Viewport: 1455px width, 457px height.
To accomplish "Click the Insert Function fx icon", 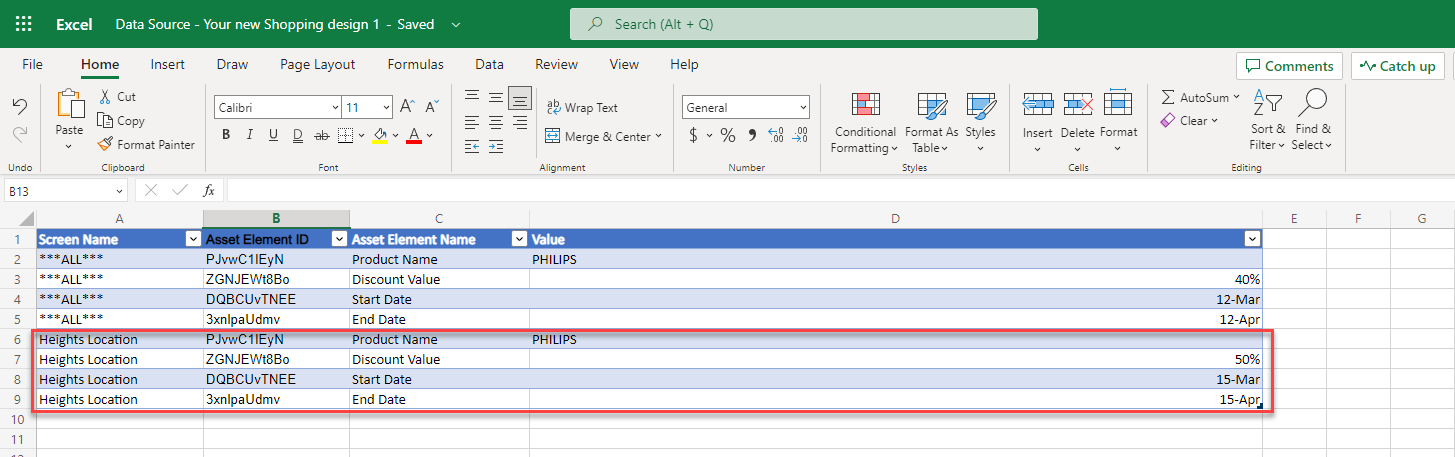I will pos(209,190).
